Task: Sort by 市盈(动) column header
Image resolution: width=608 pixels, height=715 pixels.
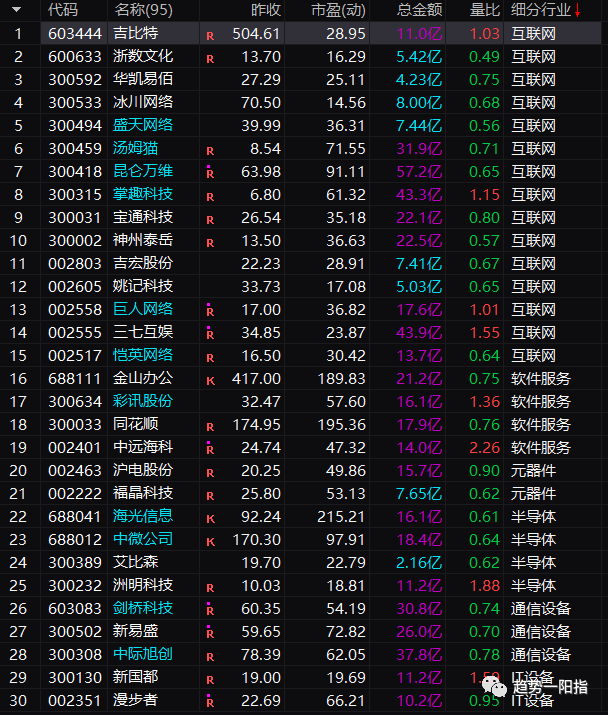Action: point(338,10)
